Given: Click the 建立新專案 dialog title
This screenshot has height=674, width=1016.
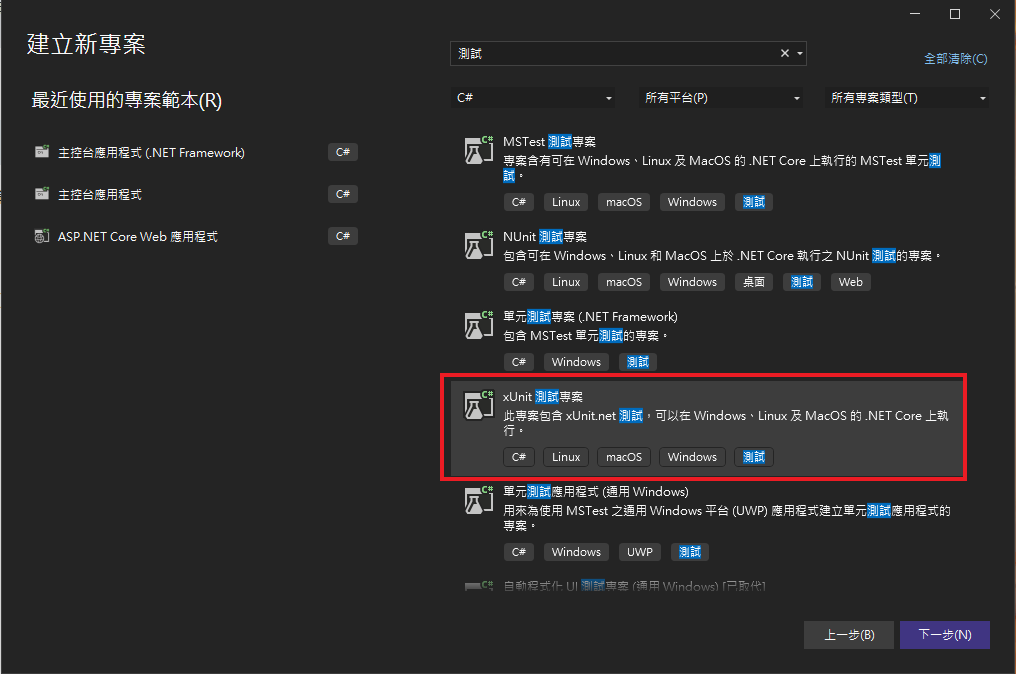Looking at the screenshot, I should click(86, 44).
